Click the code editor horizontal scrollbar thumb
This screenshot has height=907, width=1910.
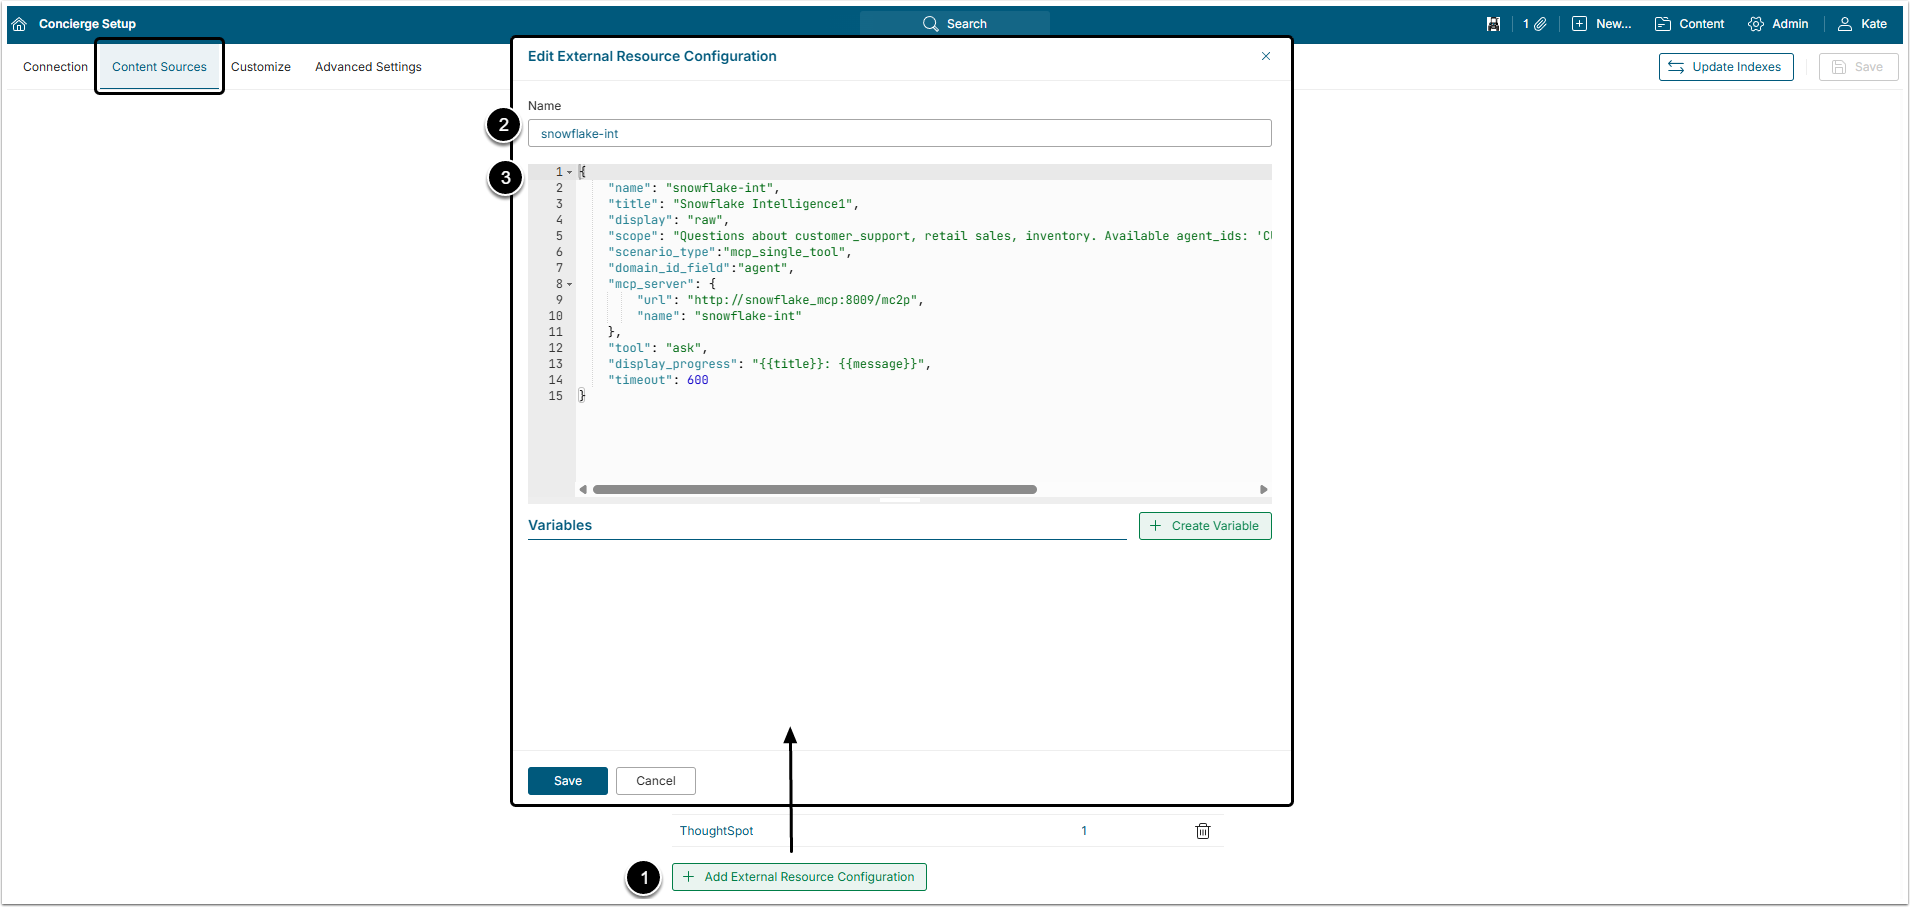point(814,489)
